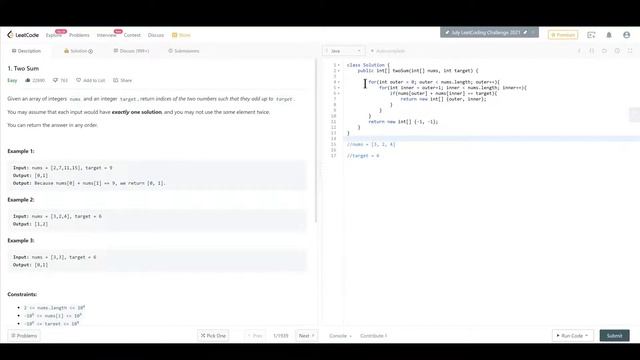Click the reset code icon
Screen dimensions: 640x360
(604, 51)
